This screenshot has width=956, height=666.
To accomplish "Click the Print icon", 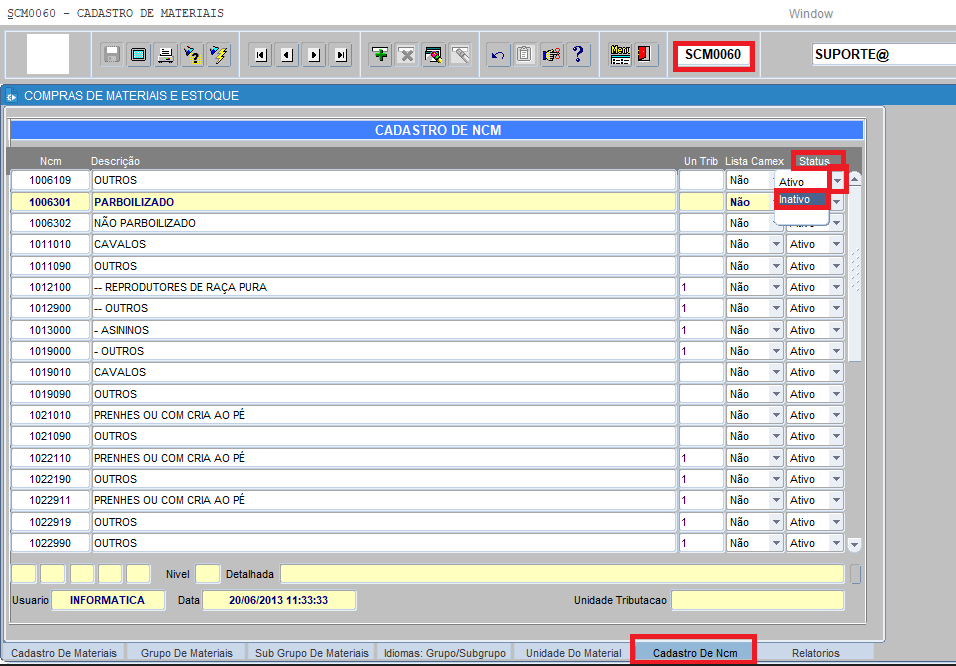I will click(x=165, y=55).
